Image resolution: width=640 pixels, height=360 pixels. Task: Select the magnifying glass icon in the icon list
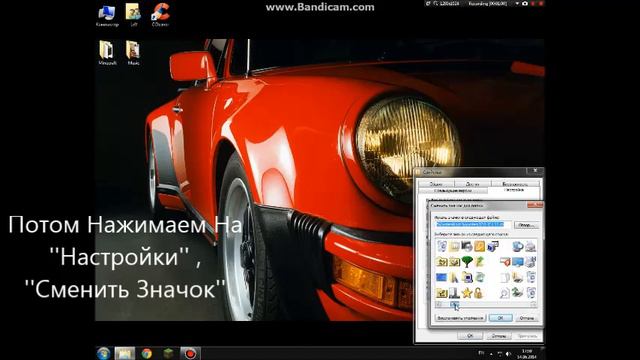pyautogui.click(x=505, y=293)
